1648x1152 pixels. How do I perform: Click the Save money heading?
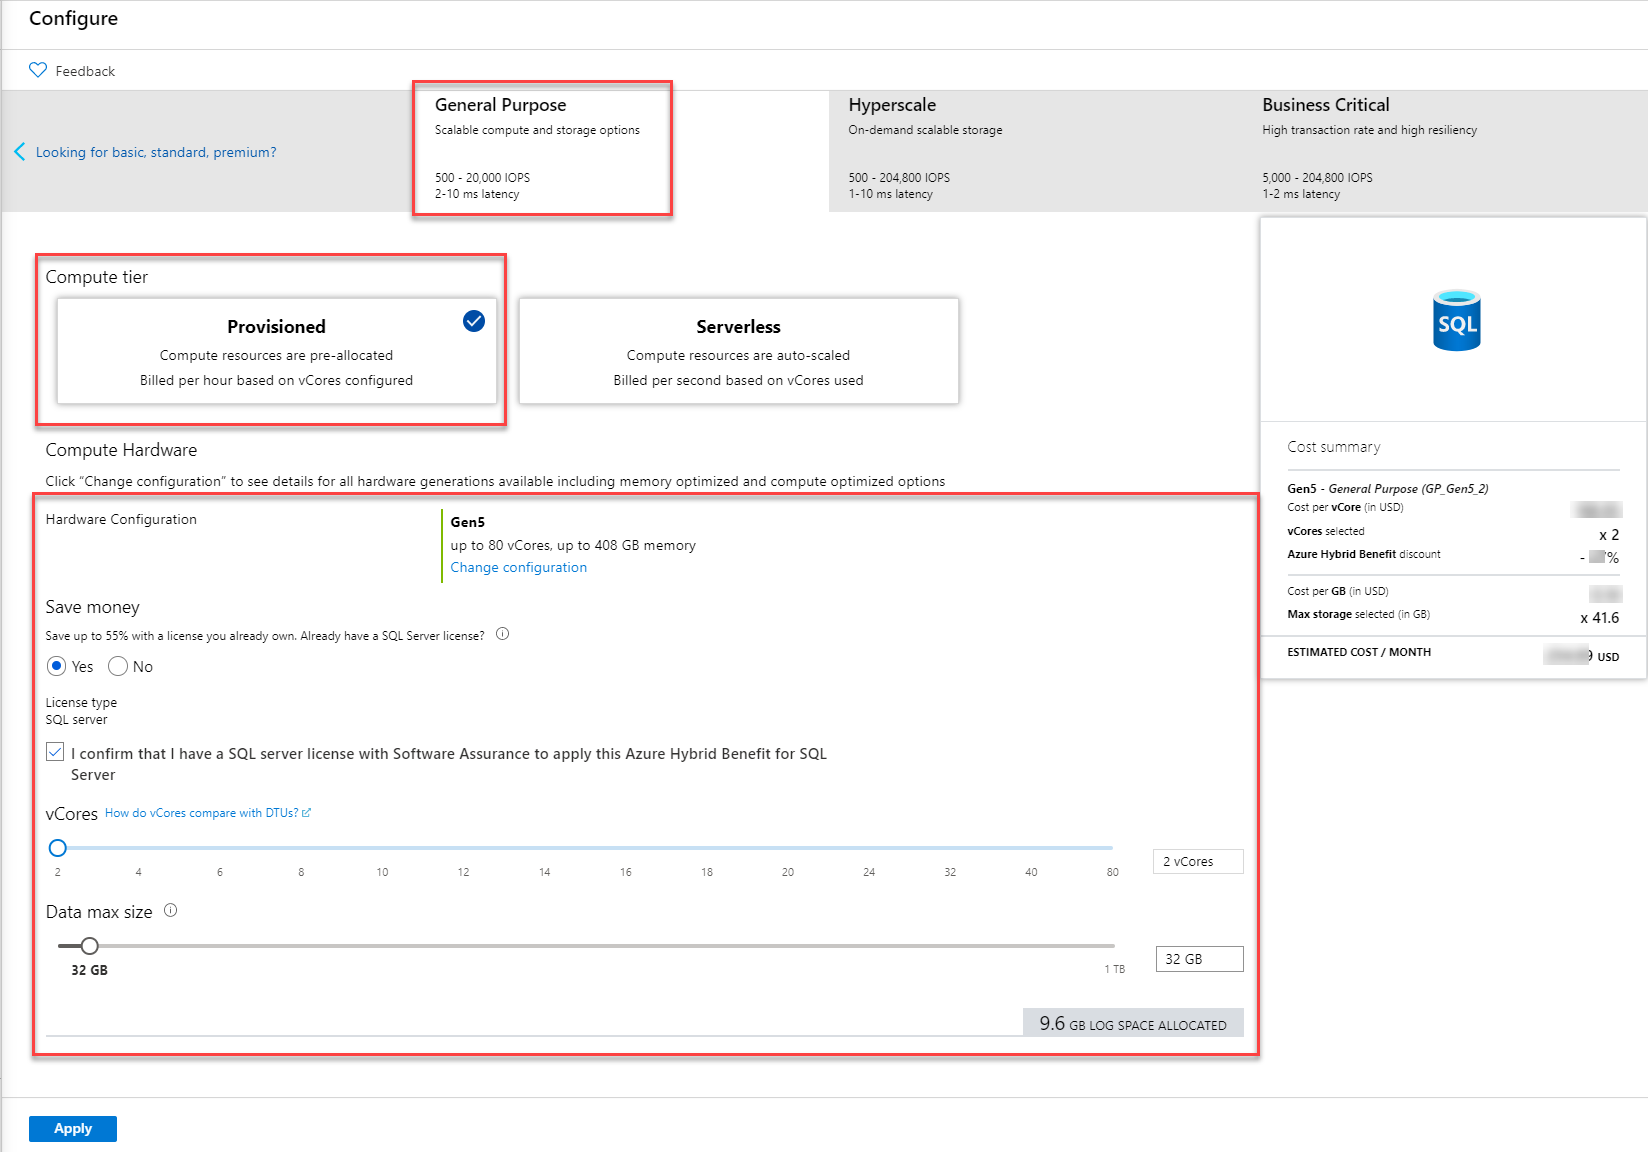93,607
